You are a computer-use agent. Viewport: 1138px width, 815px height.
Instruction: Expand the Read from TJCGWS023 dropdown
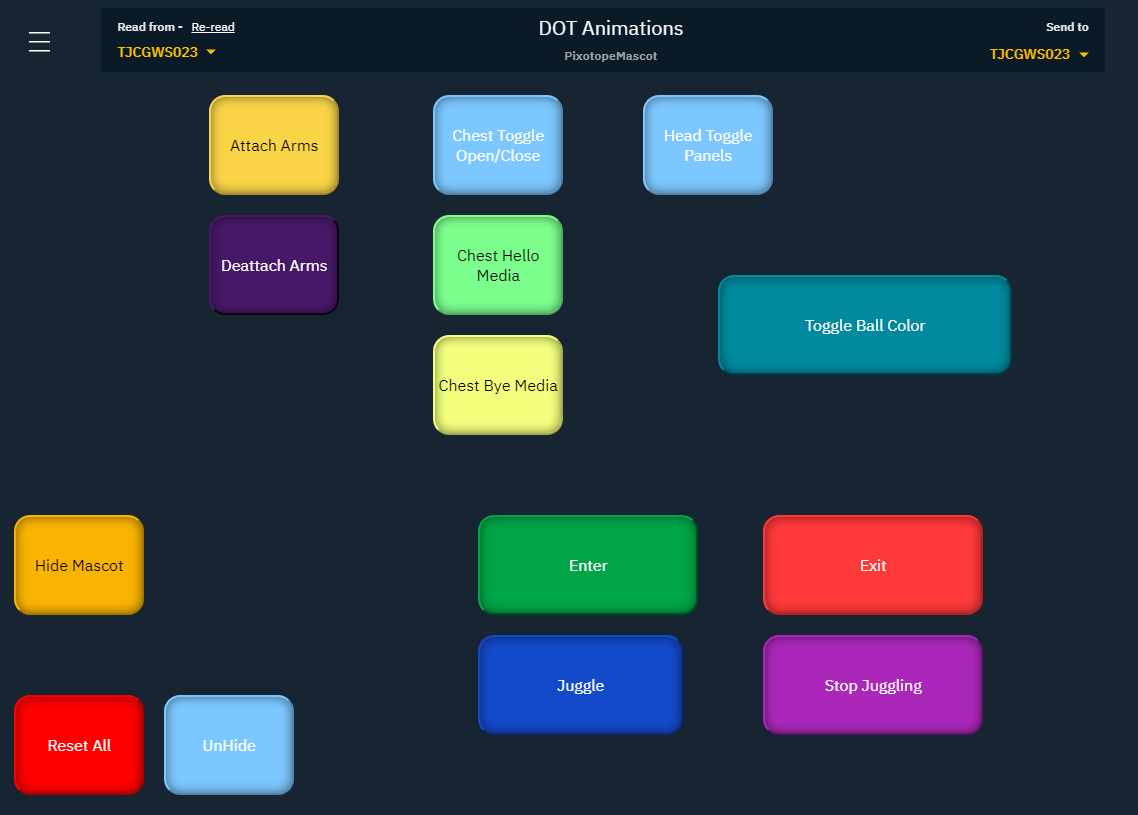click(166, 53)
